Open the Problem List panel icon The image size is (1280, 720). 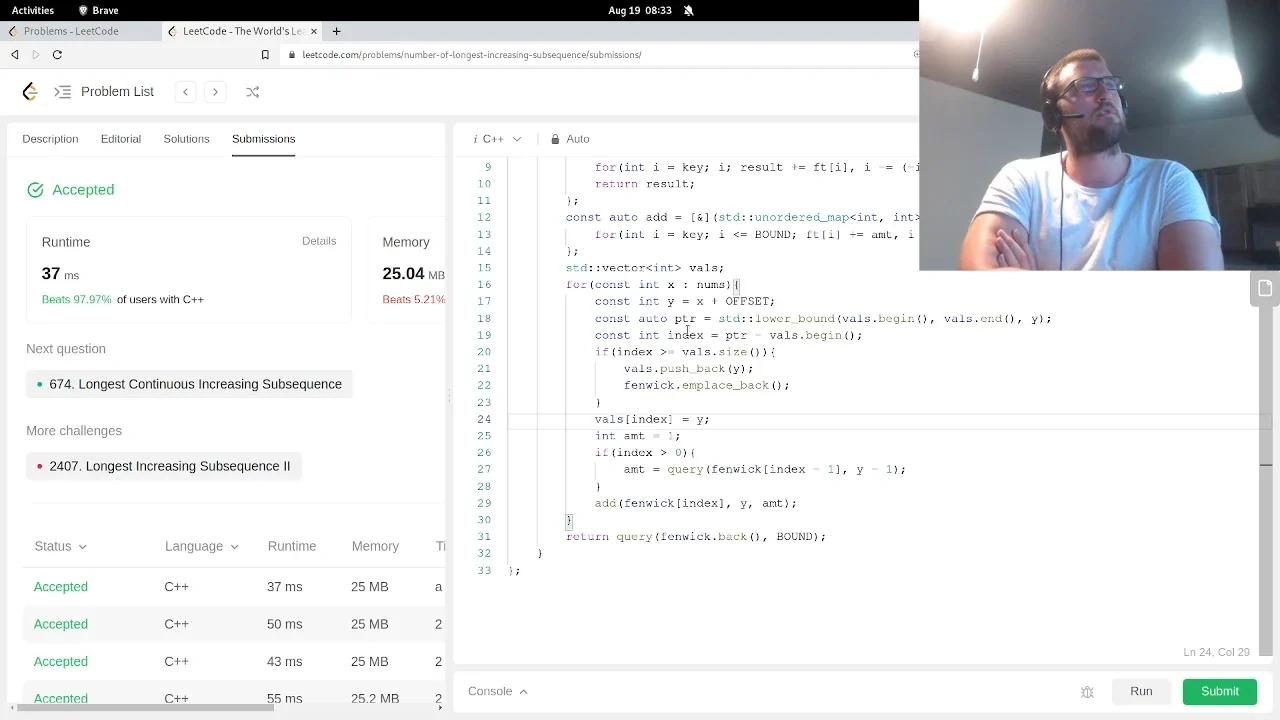tap(61, 91)
